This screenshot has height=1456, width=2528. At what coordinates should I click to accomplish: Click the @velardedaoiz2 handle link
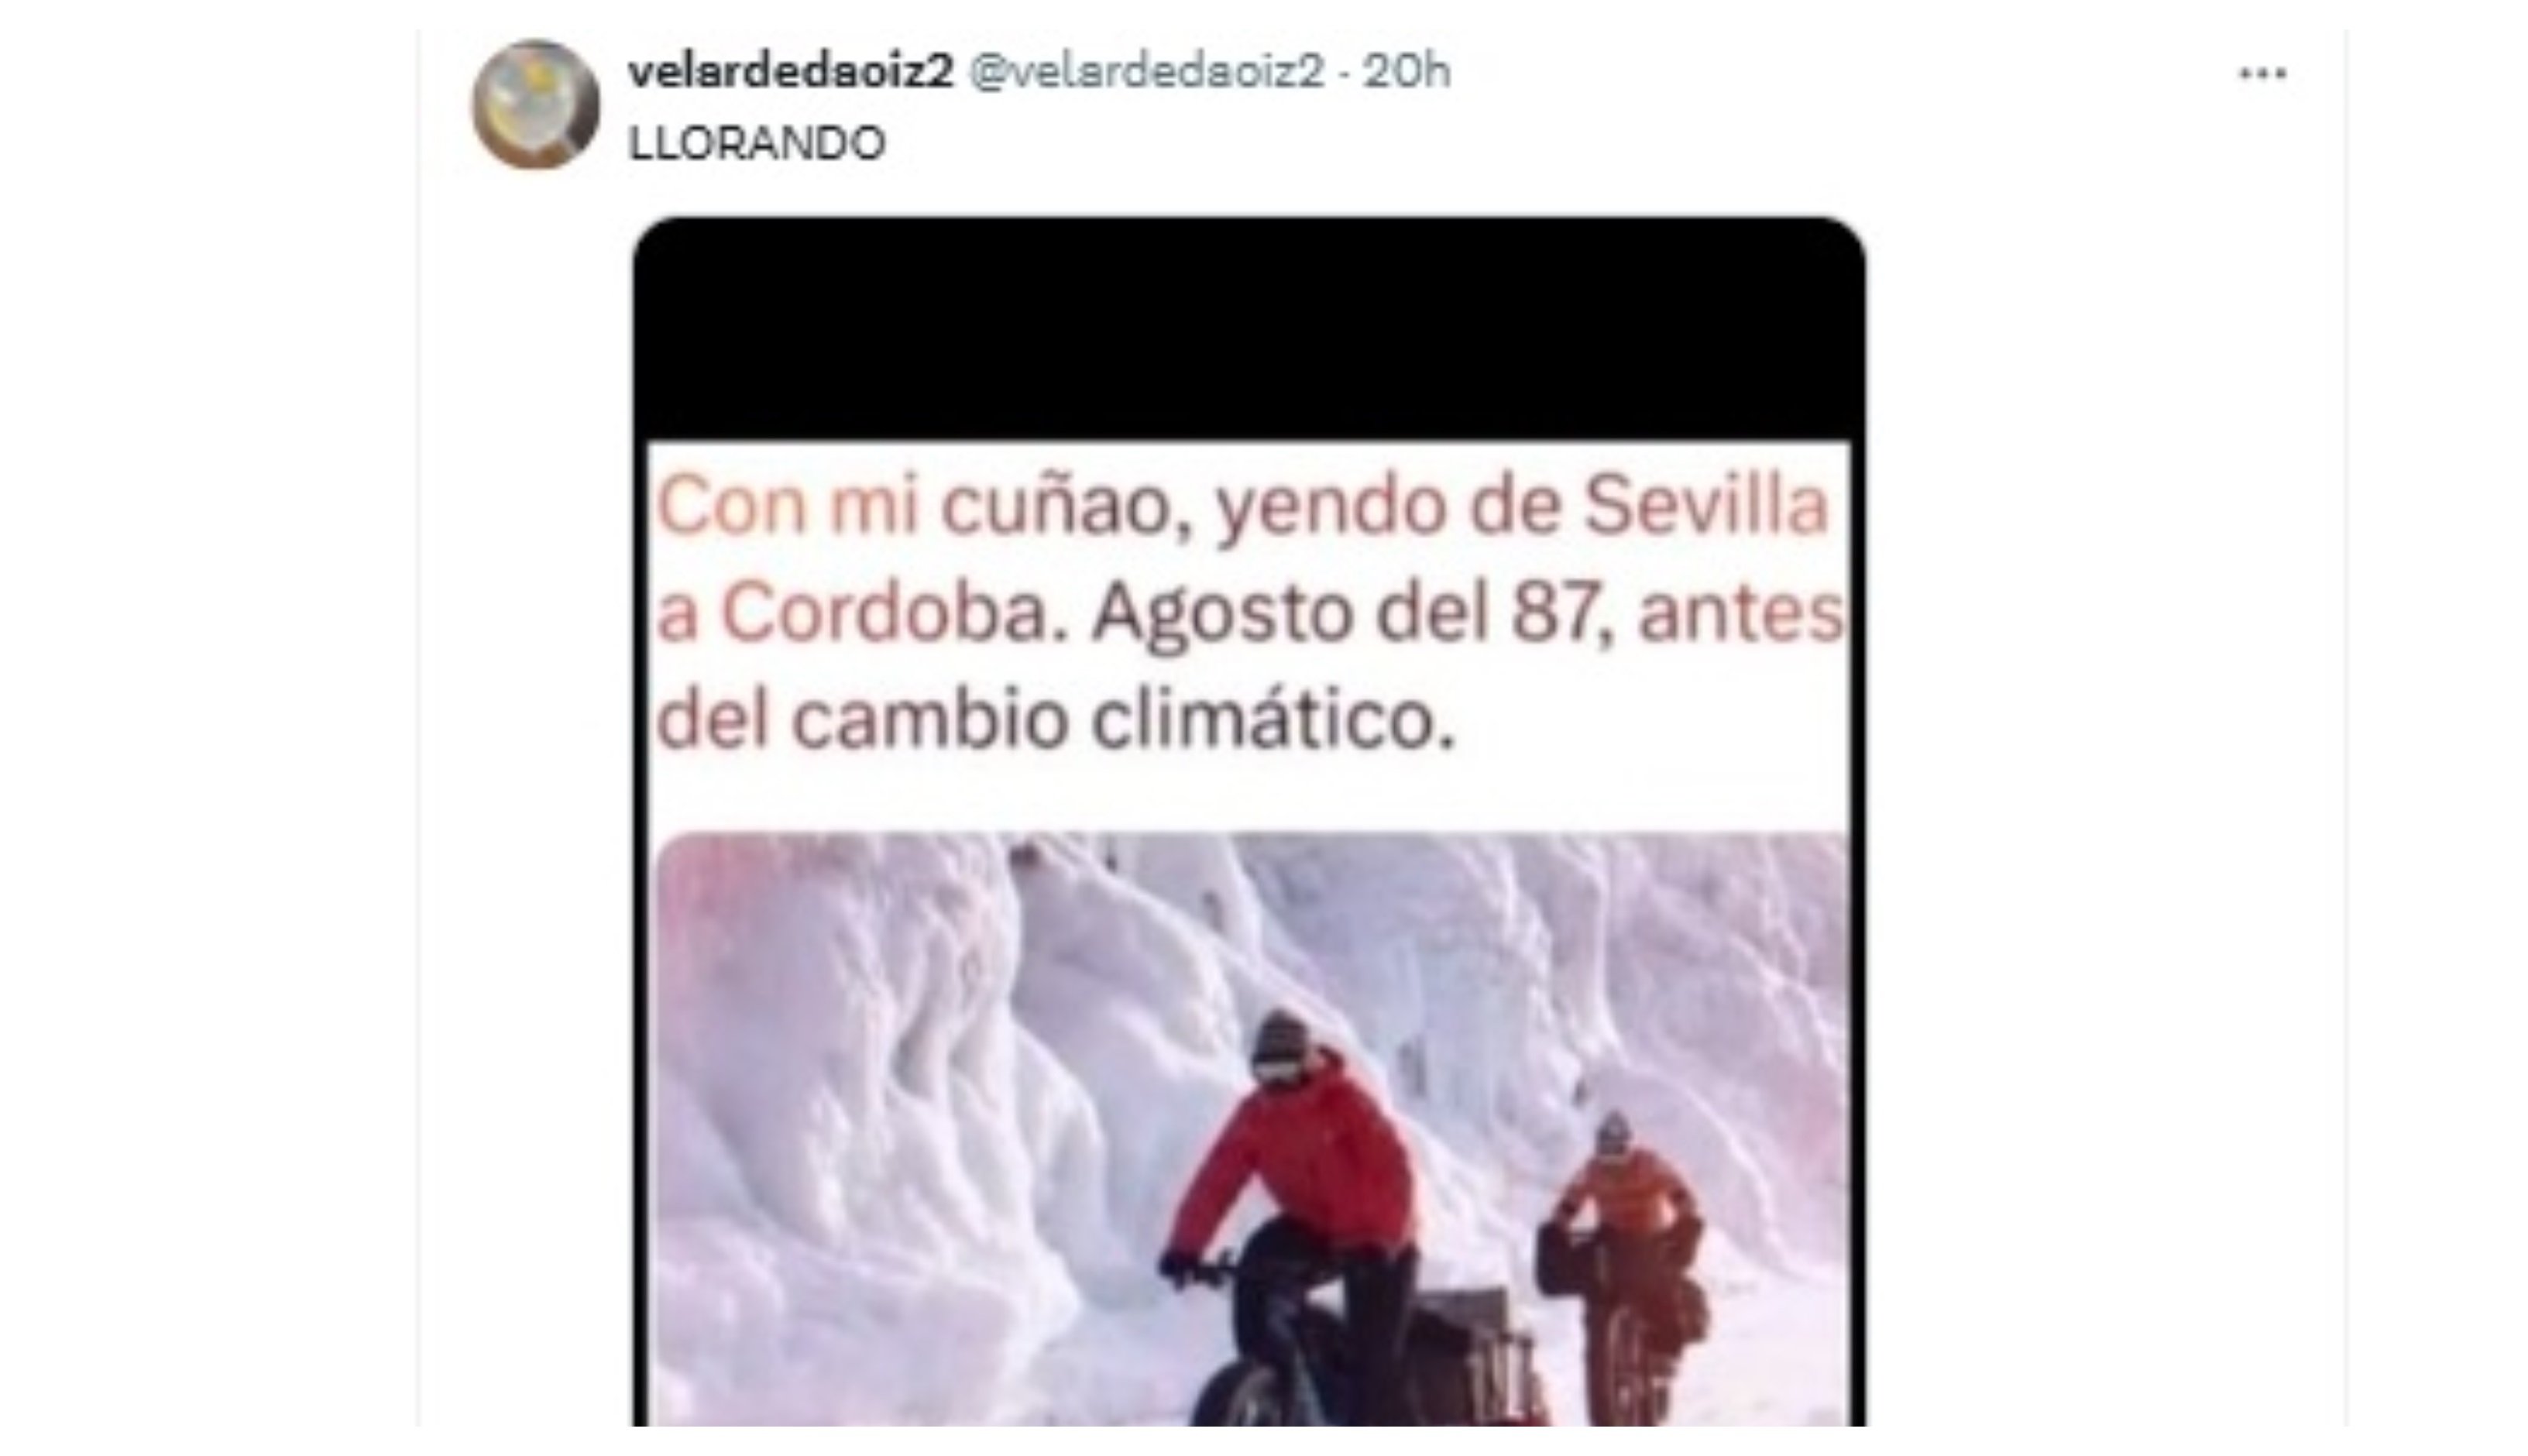click(1146, 71)
